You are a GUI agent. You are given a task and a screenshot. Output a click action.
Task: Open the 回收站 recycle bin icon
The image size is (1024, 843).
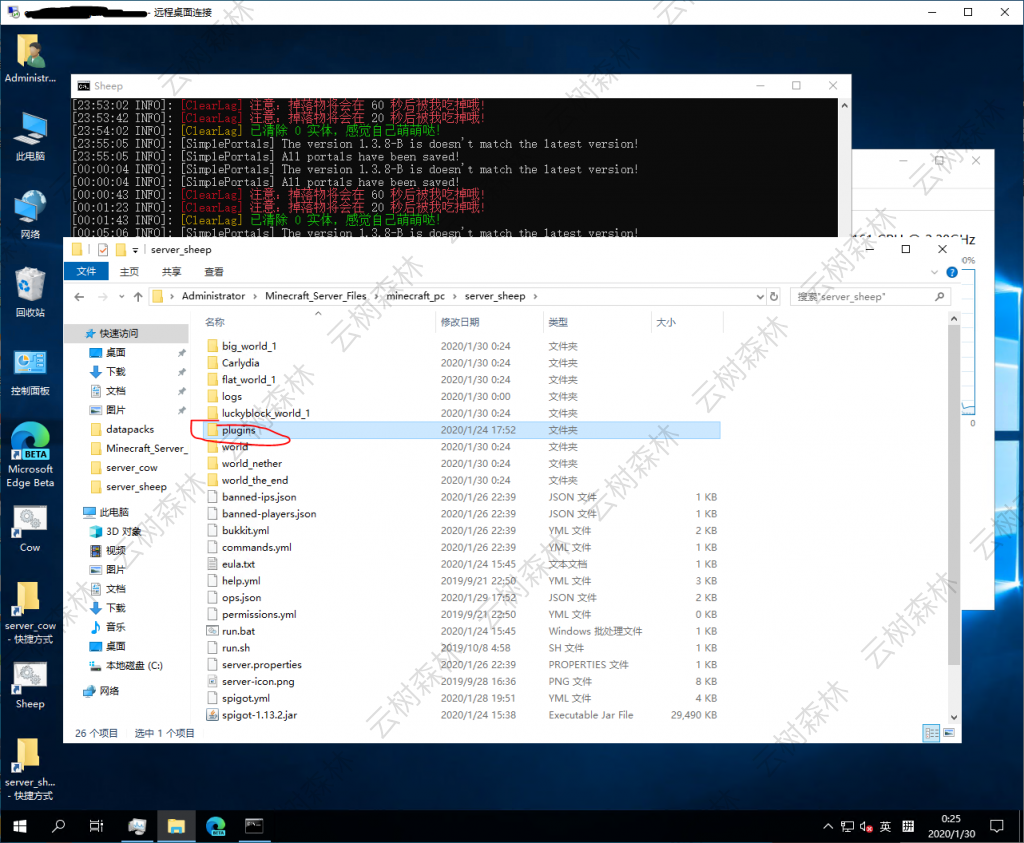pyautogui.click(x=30, y=293)
